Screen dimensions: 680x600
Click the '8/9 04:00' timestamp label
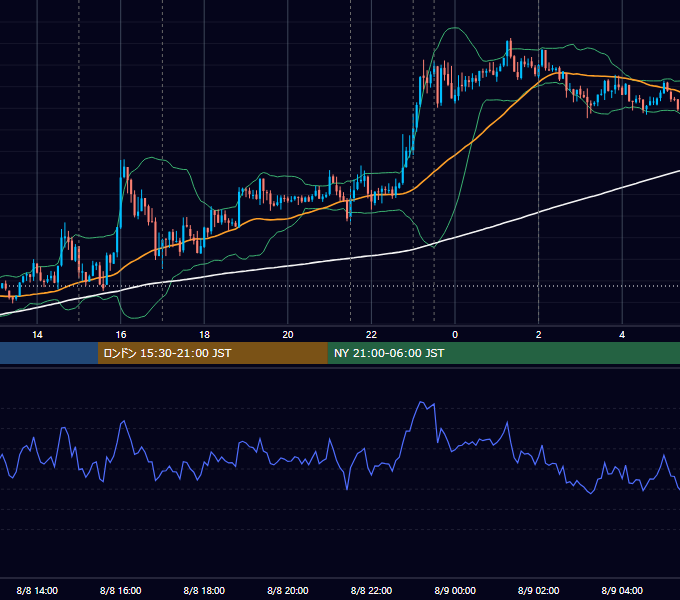click(622, 590)
